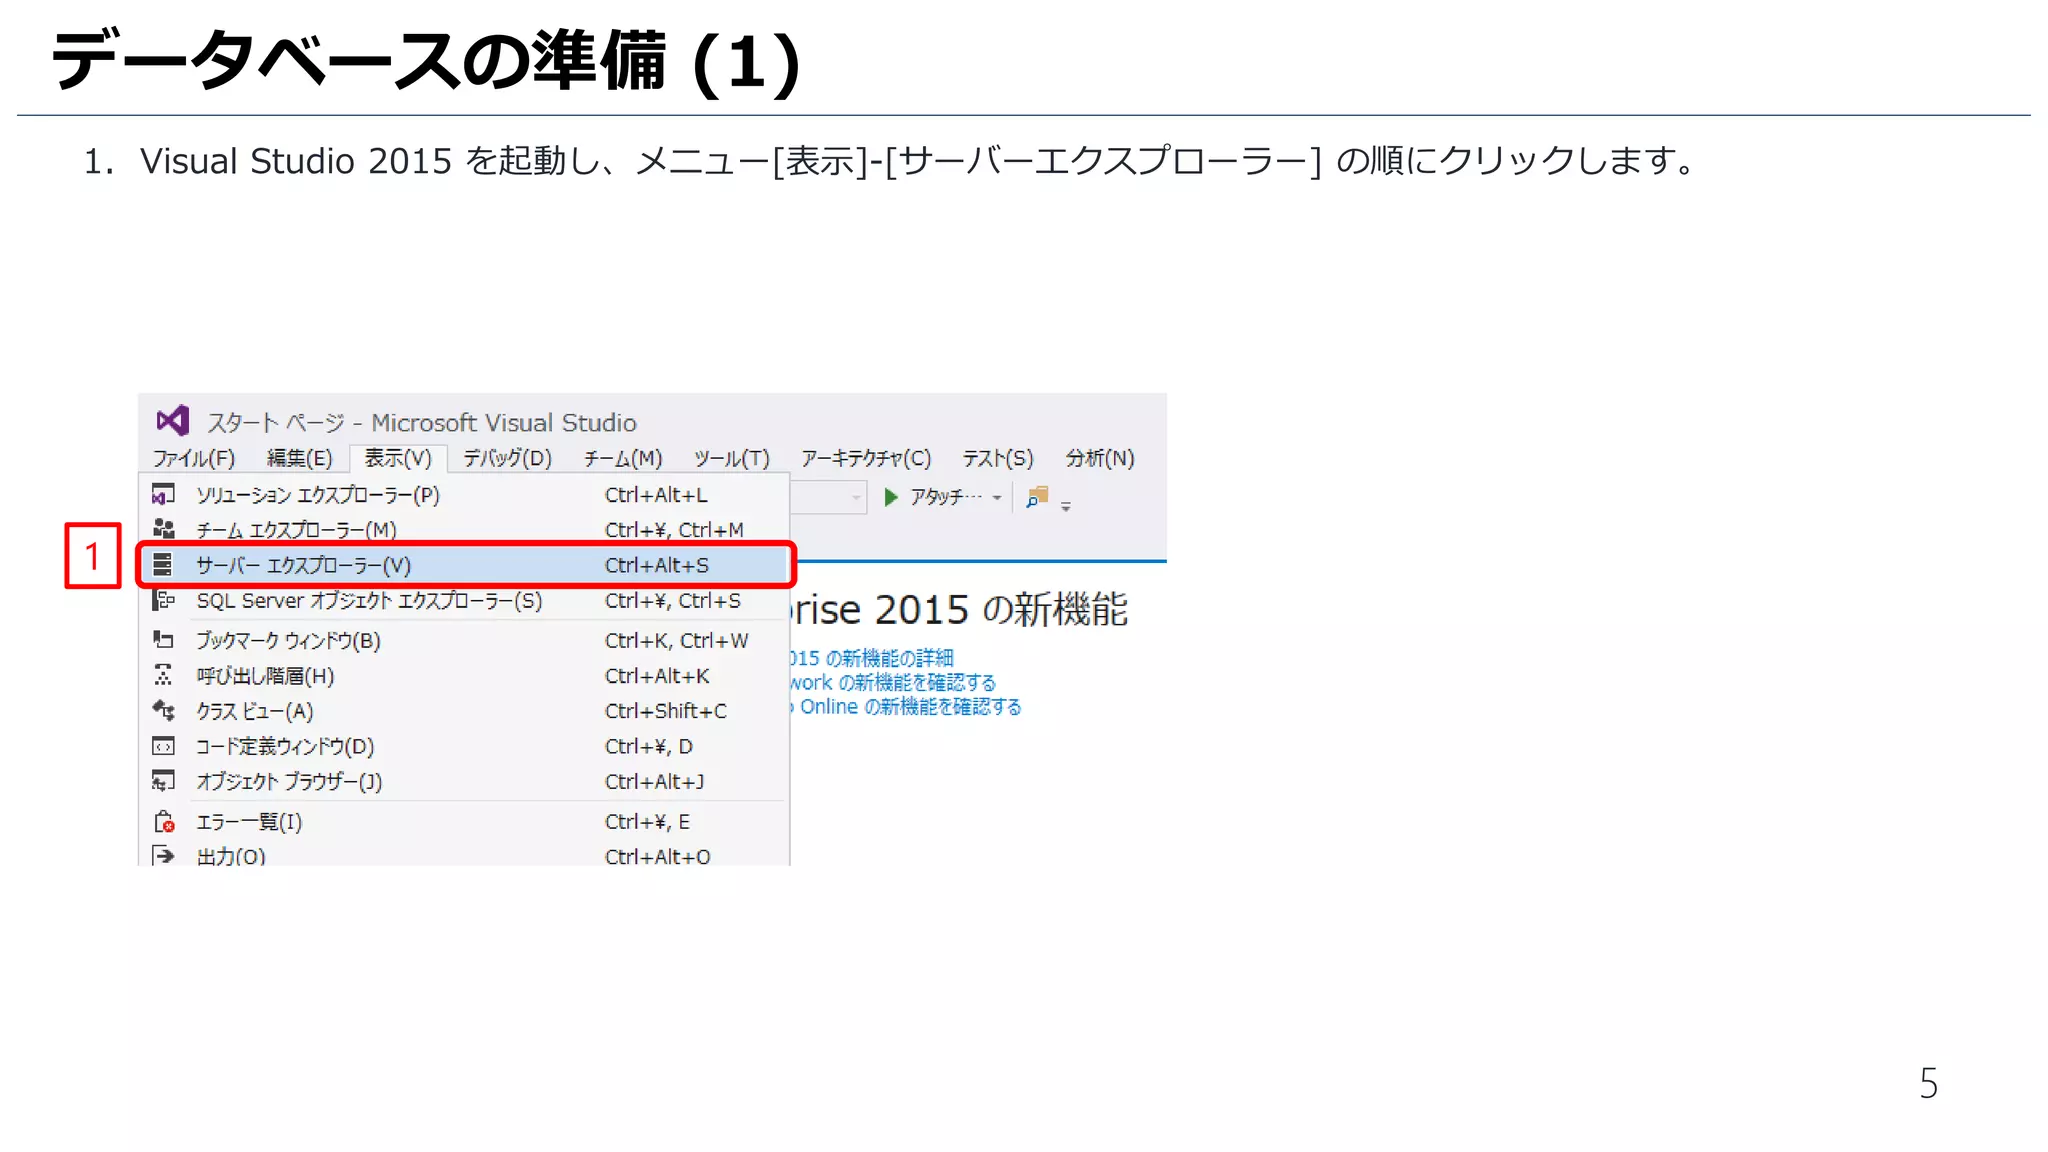Click the Call Hierarchy icon
This screenshot has height=1152, width=2048.
(x=163, y=675)
